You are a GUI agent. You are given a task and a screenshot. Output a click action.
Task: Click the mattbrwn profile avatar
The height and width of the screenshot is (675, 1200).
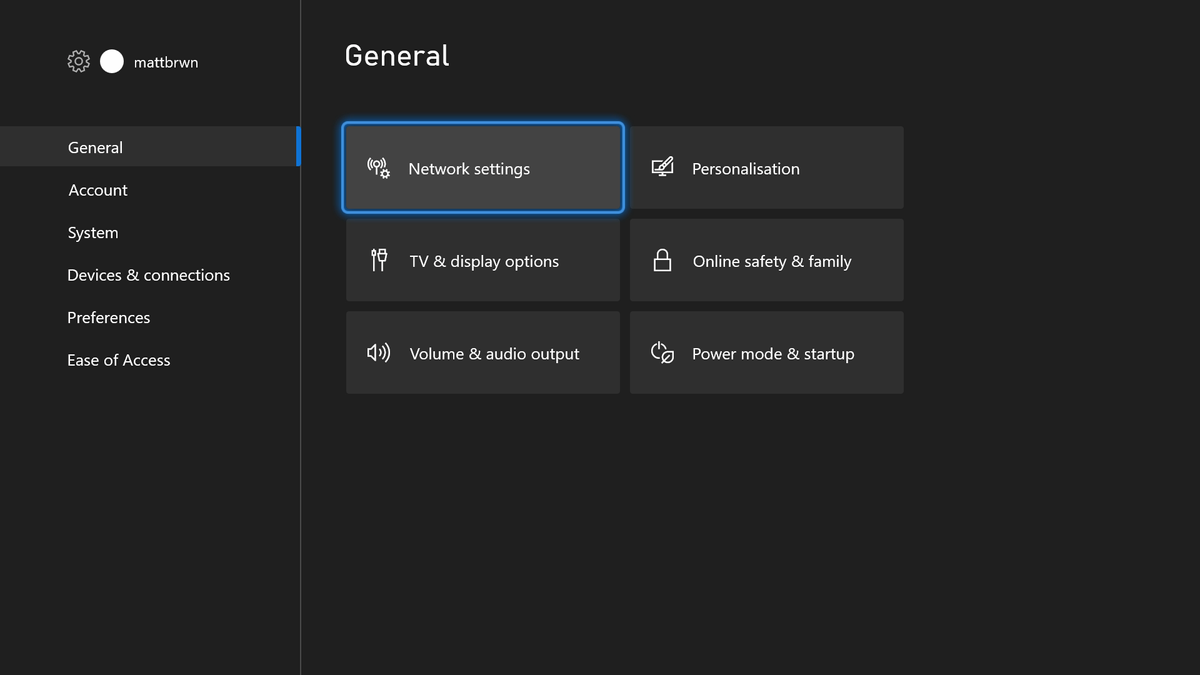click(111, 61)
